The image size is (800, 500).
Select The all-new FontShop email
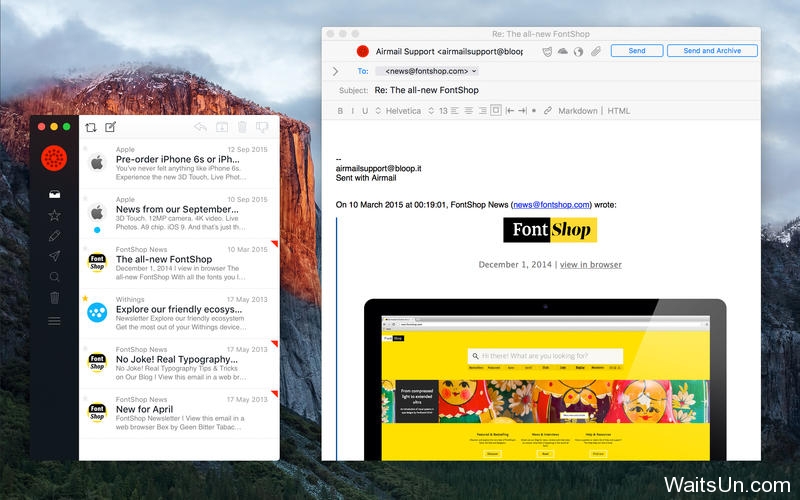[179, 263]
